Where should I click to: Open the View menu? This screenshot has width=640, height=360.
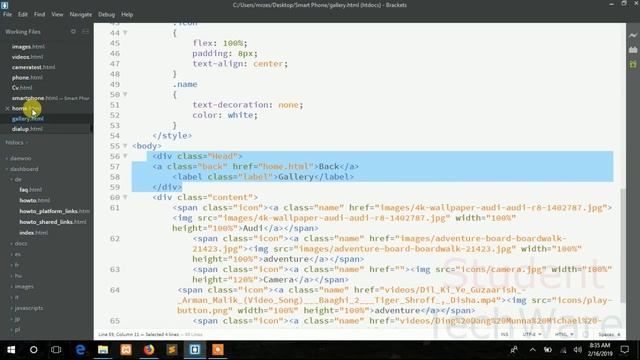coord(57,14)
